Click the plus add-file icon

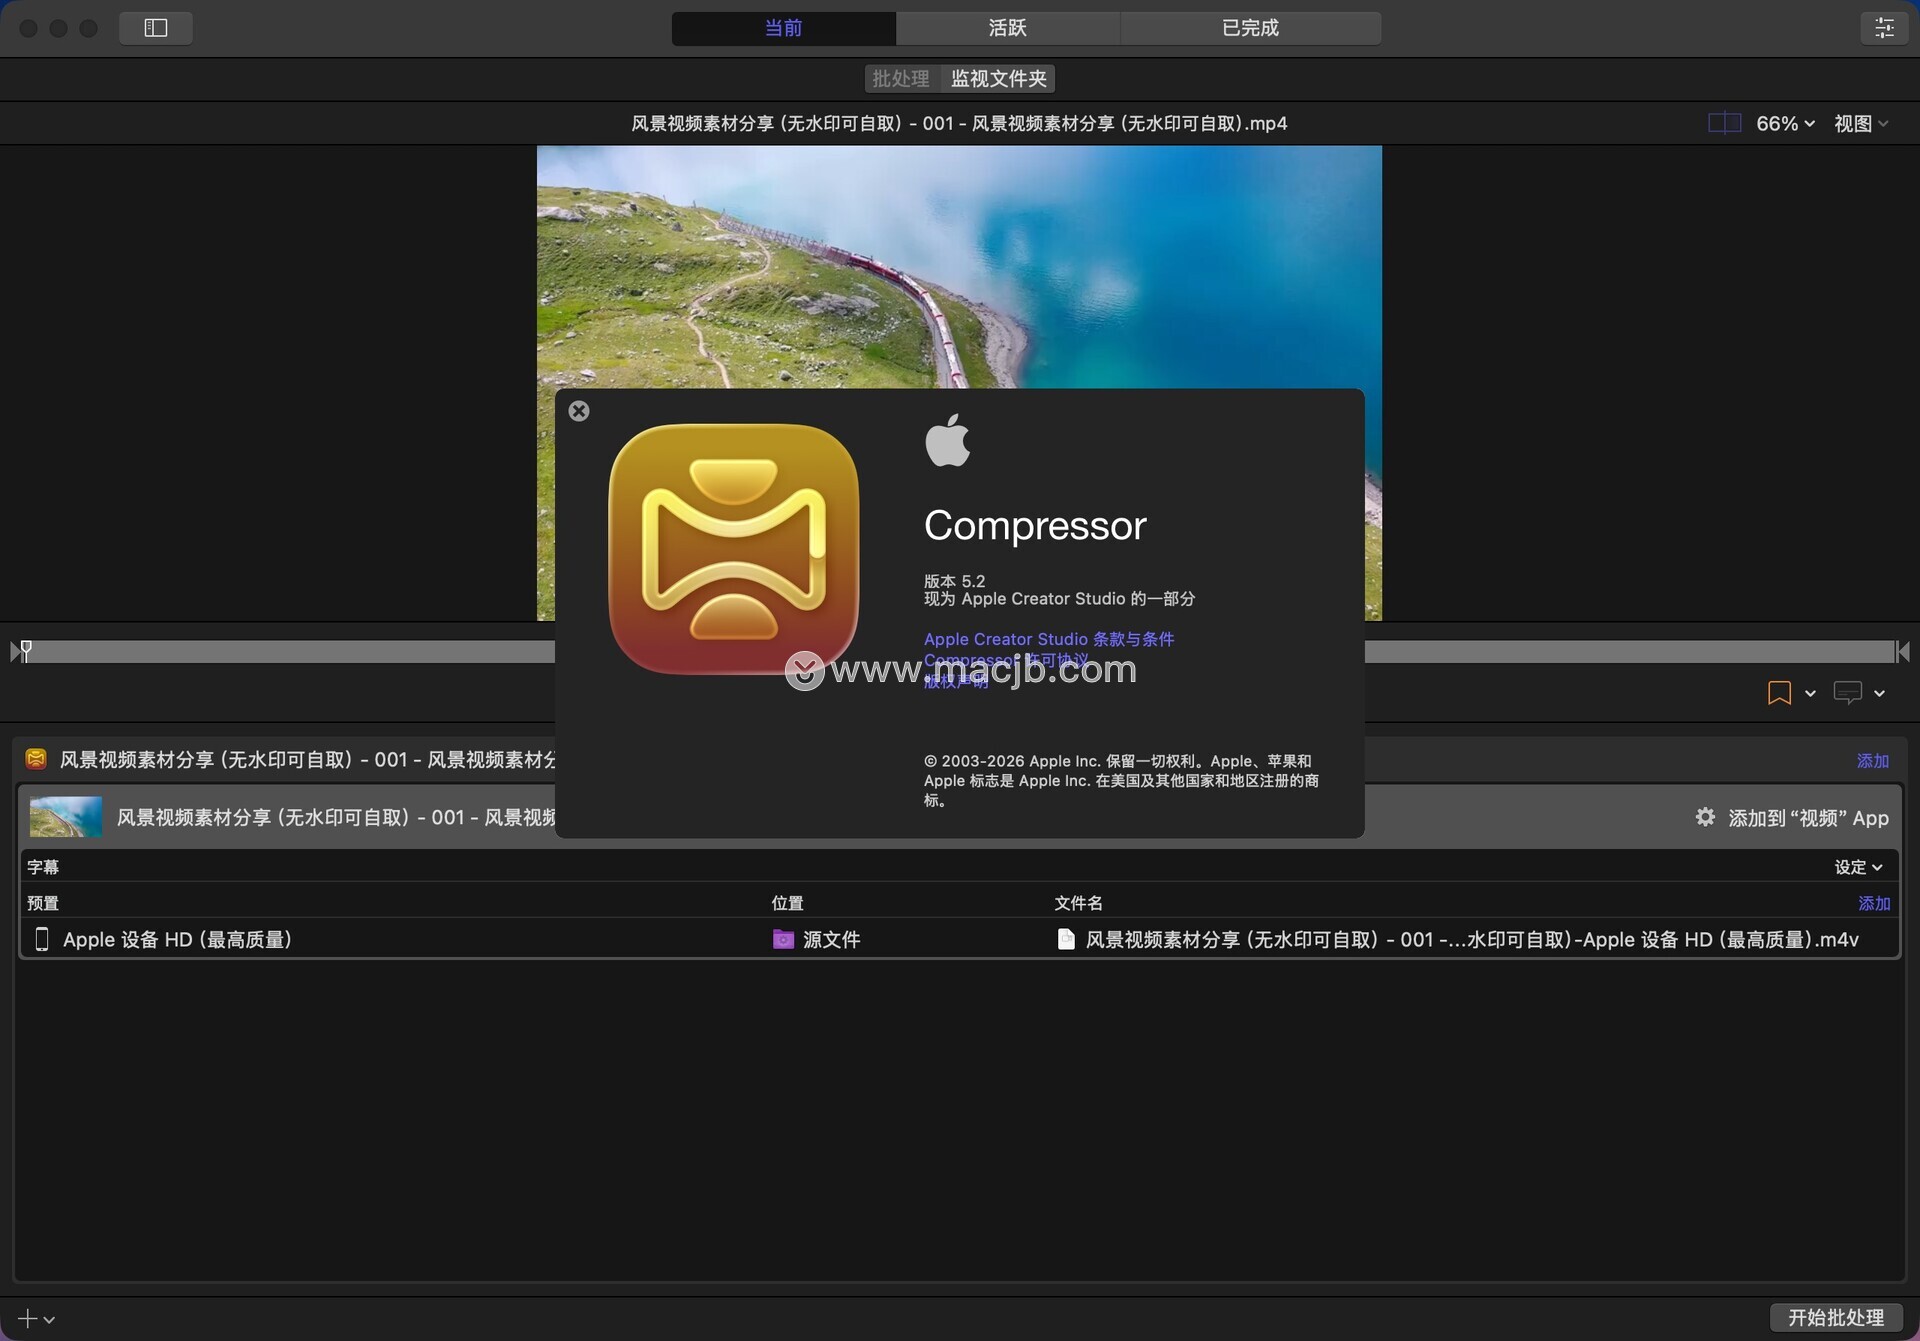pos(27,1318)
